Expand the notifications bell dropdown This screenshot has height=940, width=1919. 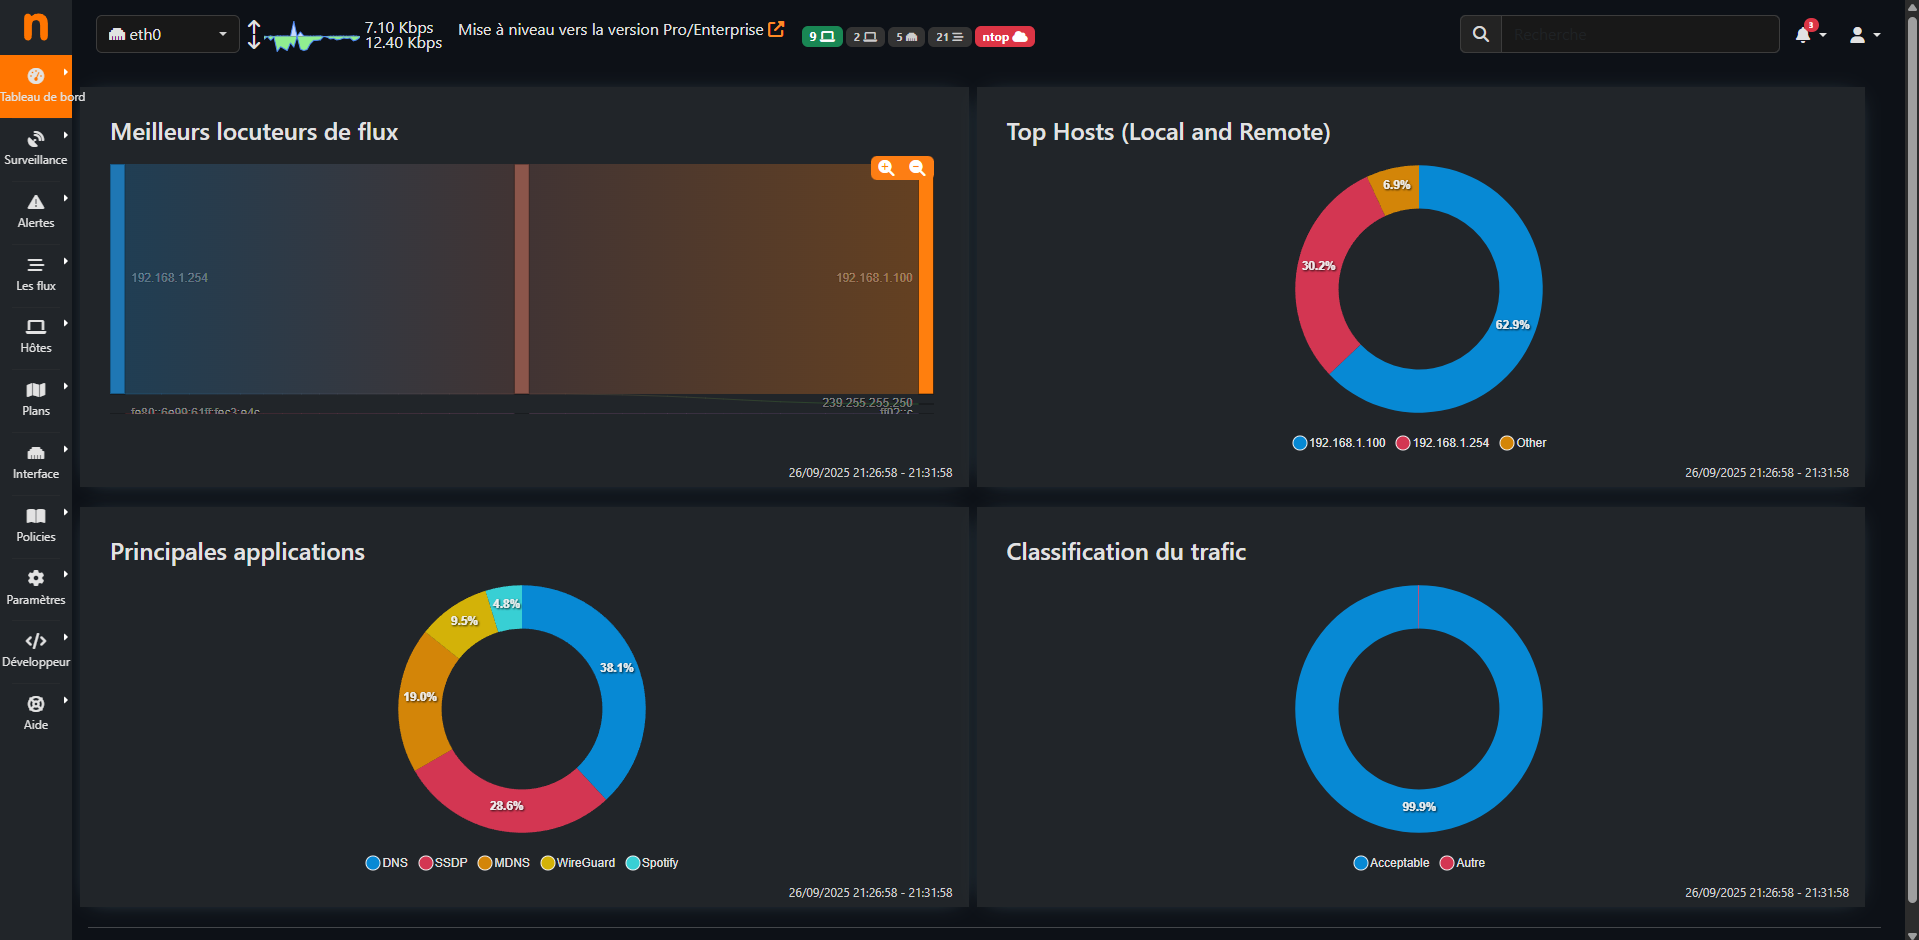(x=1809, y=35)
